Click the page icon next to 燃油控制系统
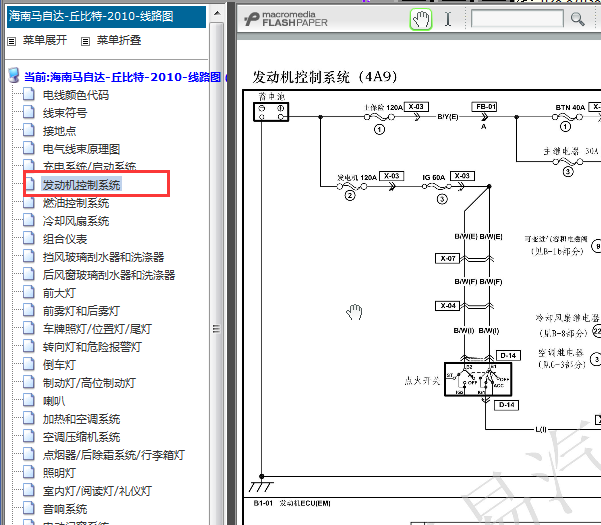This screenshot has height=525, width=601. click(29, 202)
